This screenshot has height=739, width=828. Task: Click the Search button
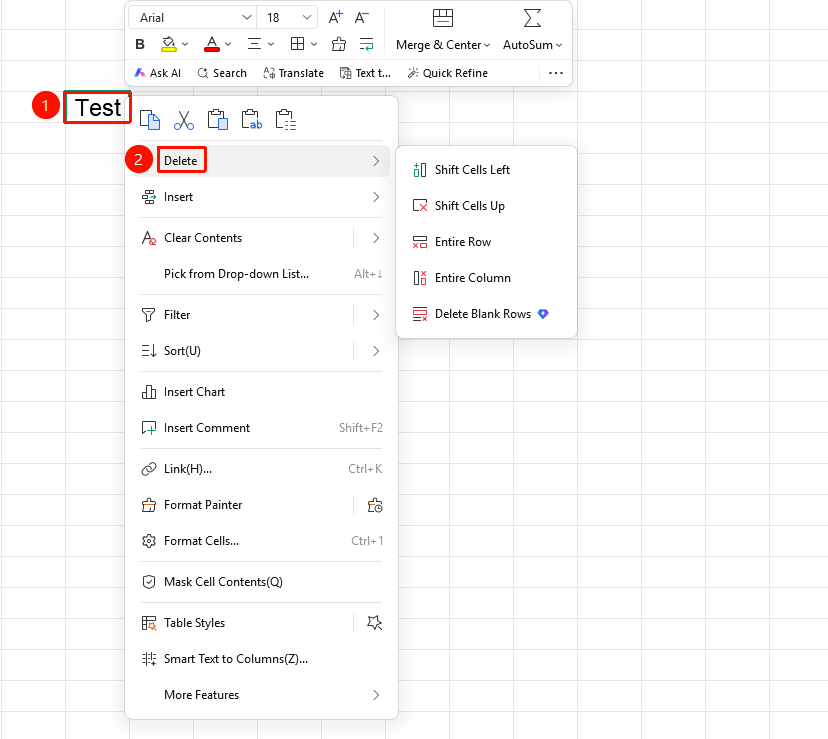tap(222, 73)
